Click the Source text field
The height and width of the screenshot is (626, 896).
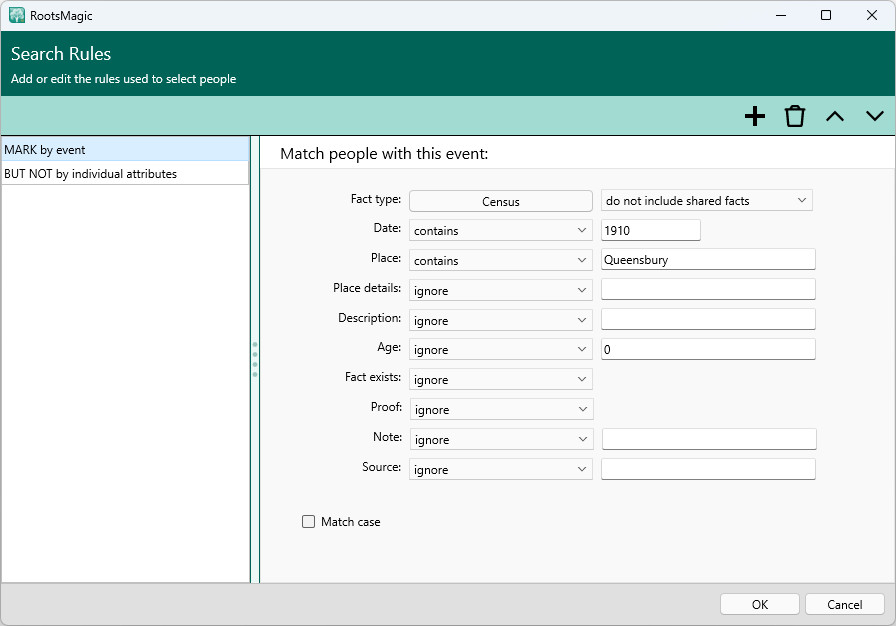click(708, 469)
